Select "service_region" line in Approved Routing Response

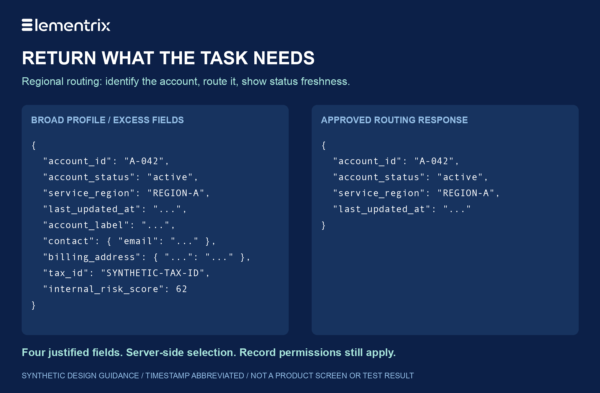416,193
